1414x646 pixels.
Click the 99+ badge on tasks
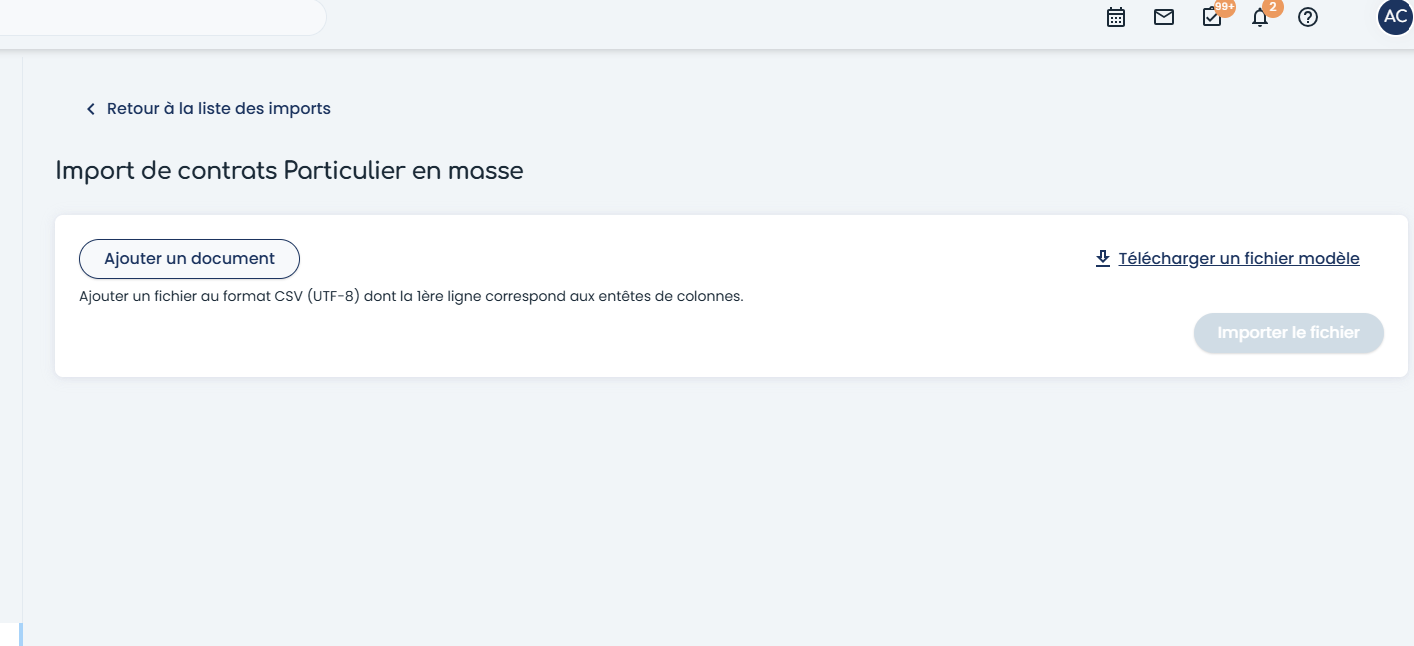1225,7
